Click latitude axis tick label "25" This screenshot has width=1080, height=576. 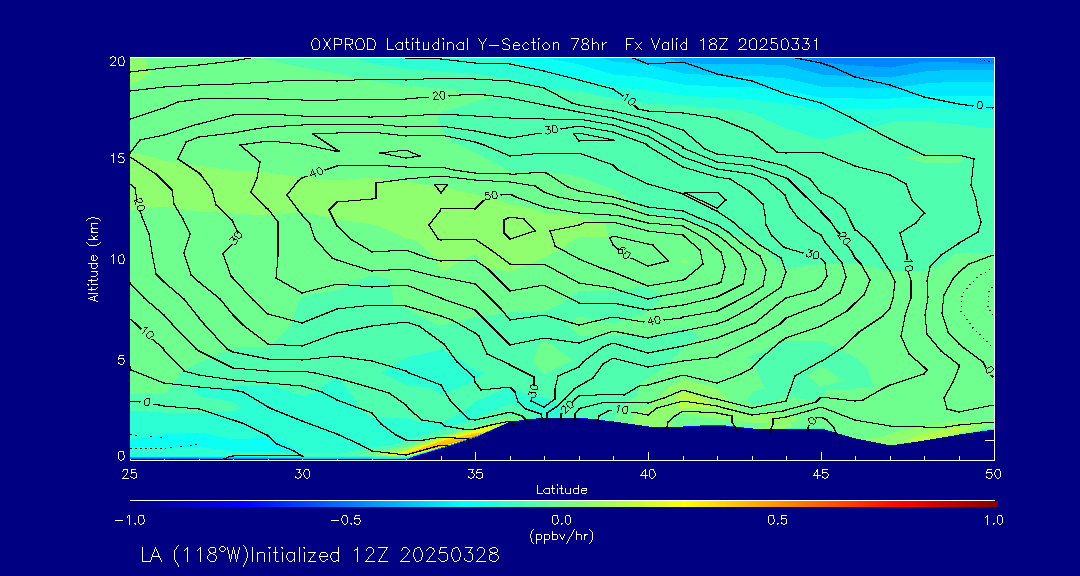point(129,474)
